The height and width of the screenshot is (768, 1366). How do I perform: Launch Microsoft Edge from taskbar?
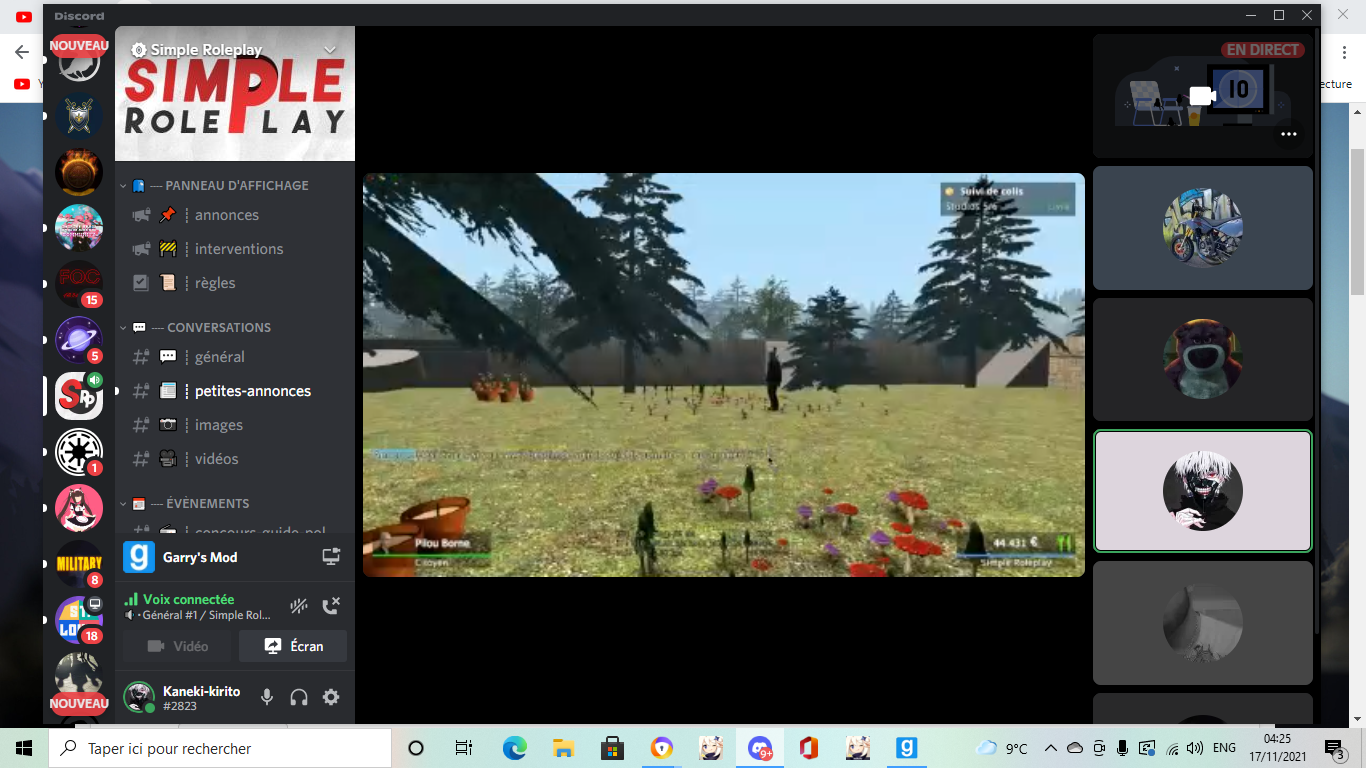(x=514, y=748)
